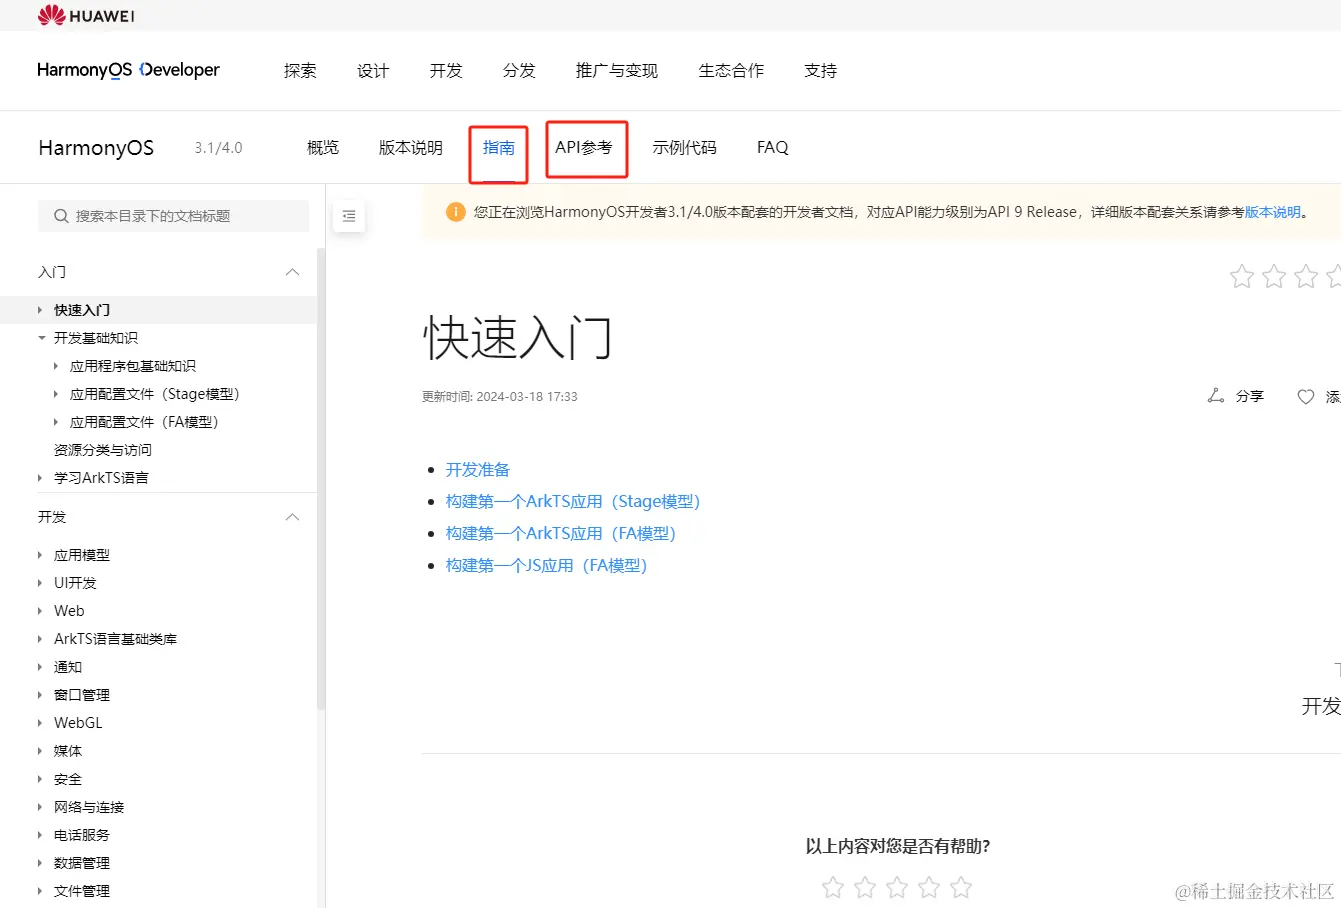1341x908 pixels.
Task: Expand the 快速入门 tree arrow
Action: (x=40, y=310)
